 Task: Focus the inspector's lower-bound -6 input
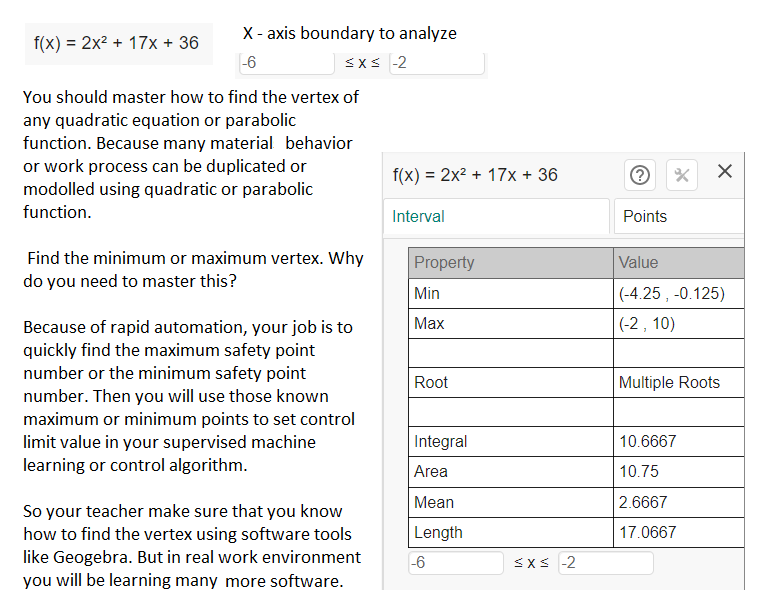tap(455, 562)
